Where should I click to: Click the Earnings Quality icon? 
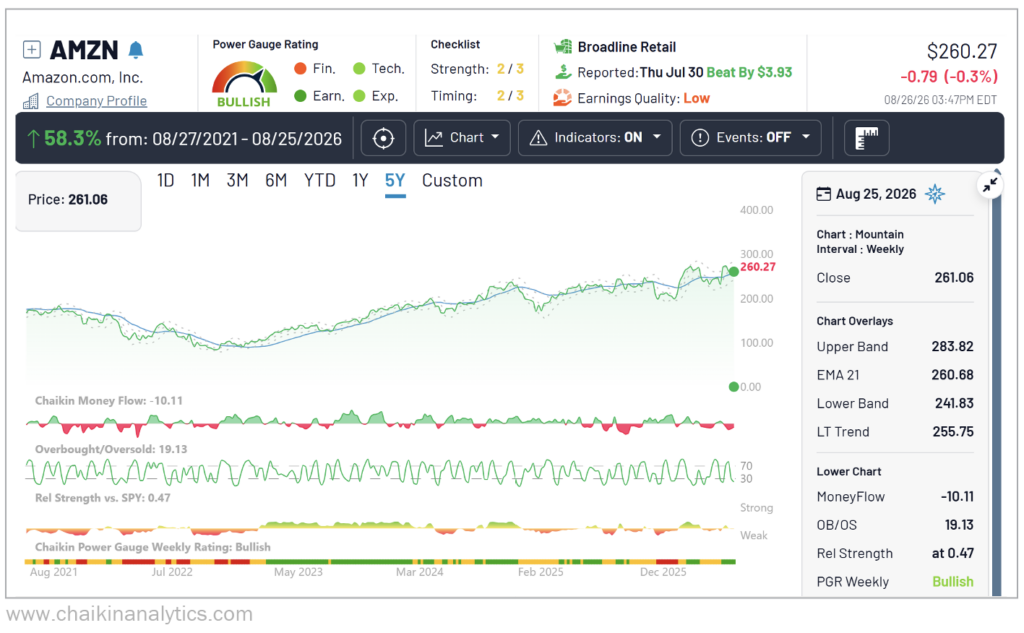(x=562, y=99)
